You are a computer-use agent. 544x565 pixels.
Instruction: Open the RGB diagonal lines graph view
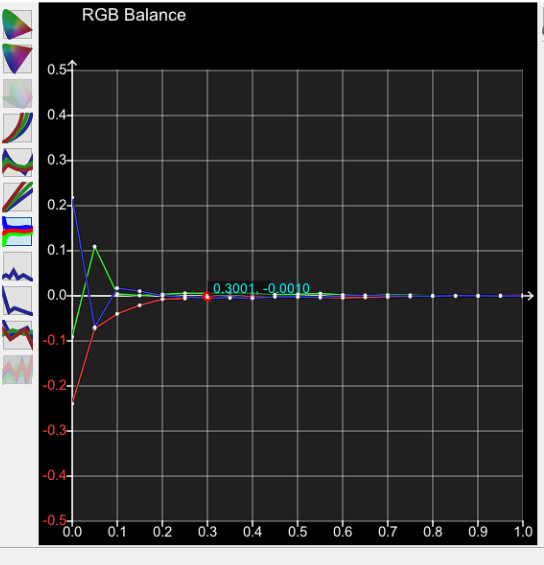click(x=17, y=197)
